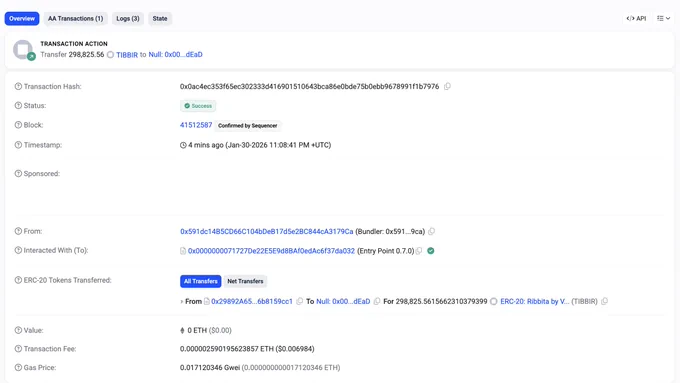This screenshot has width=680, height=383.
Task: Click Block help icon
Action: coord(18,125)
